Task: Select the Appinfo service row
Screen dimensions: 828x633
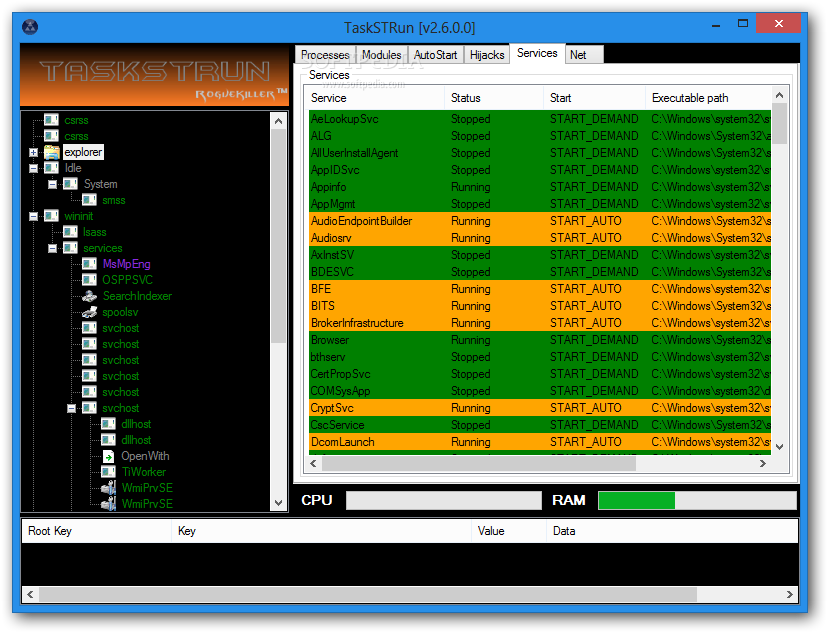Action: click(540, 187)
